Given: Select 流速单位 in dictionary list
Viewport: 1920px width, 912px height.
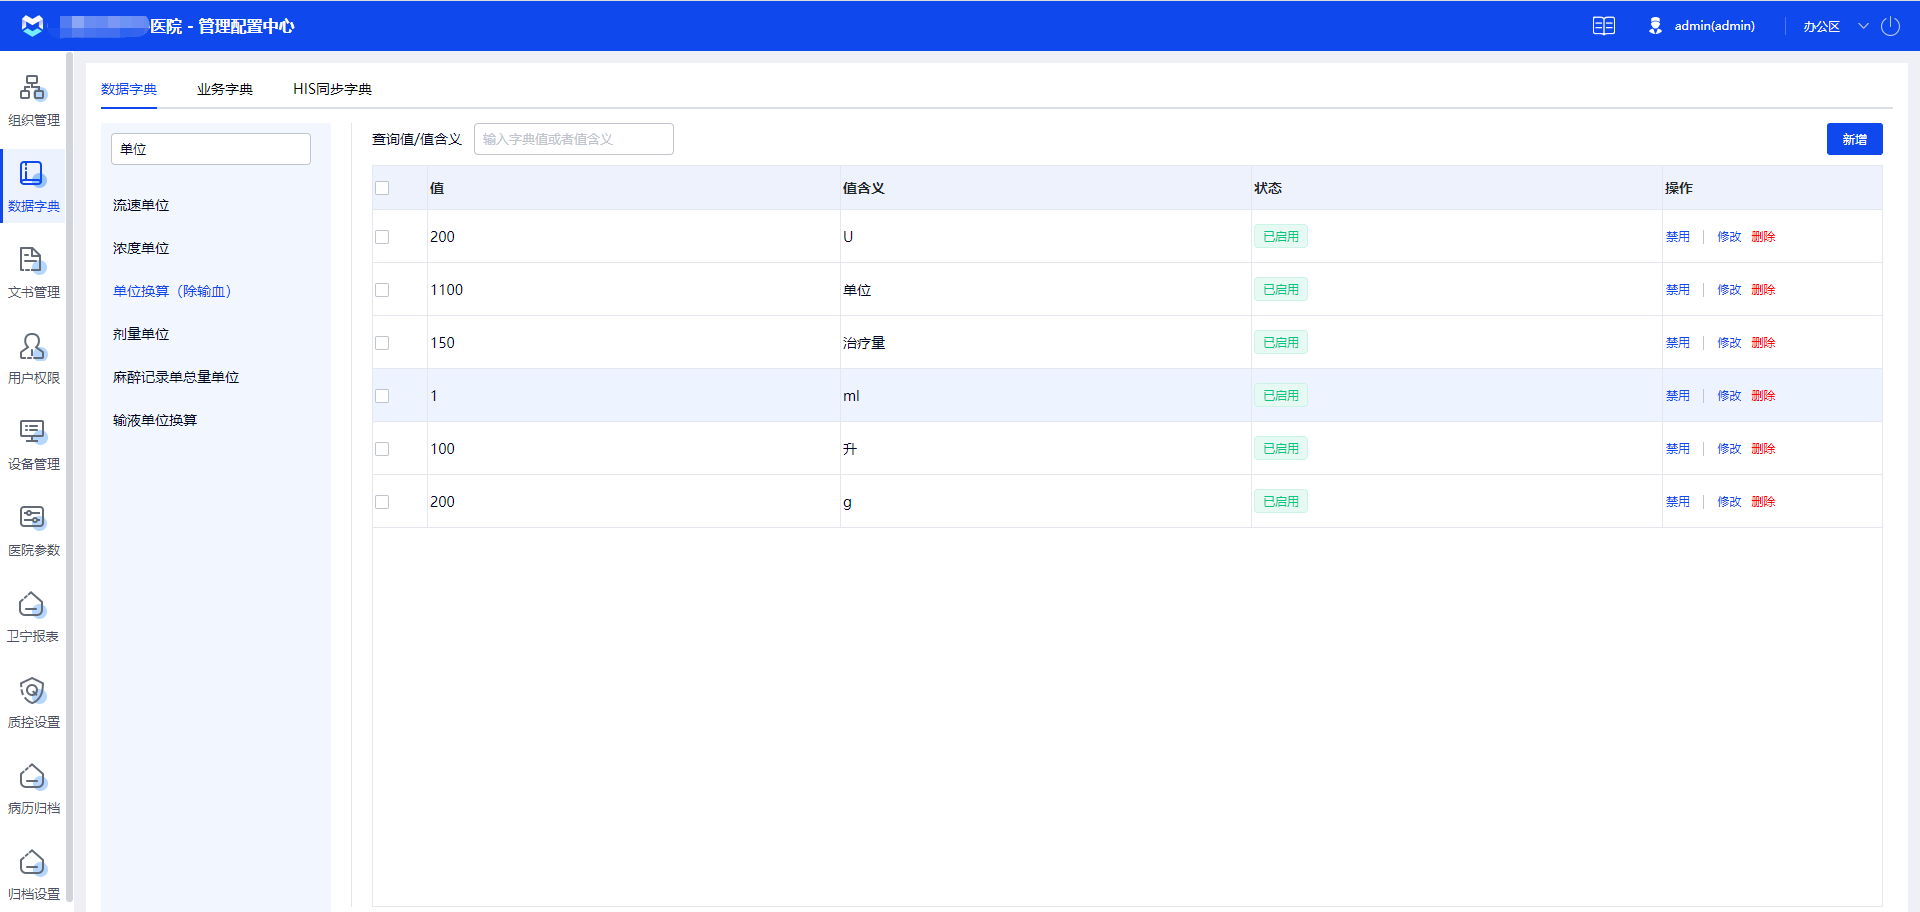Looking at the screenshot, I should pyautogui.click(x=141, y=205).
